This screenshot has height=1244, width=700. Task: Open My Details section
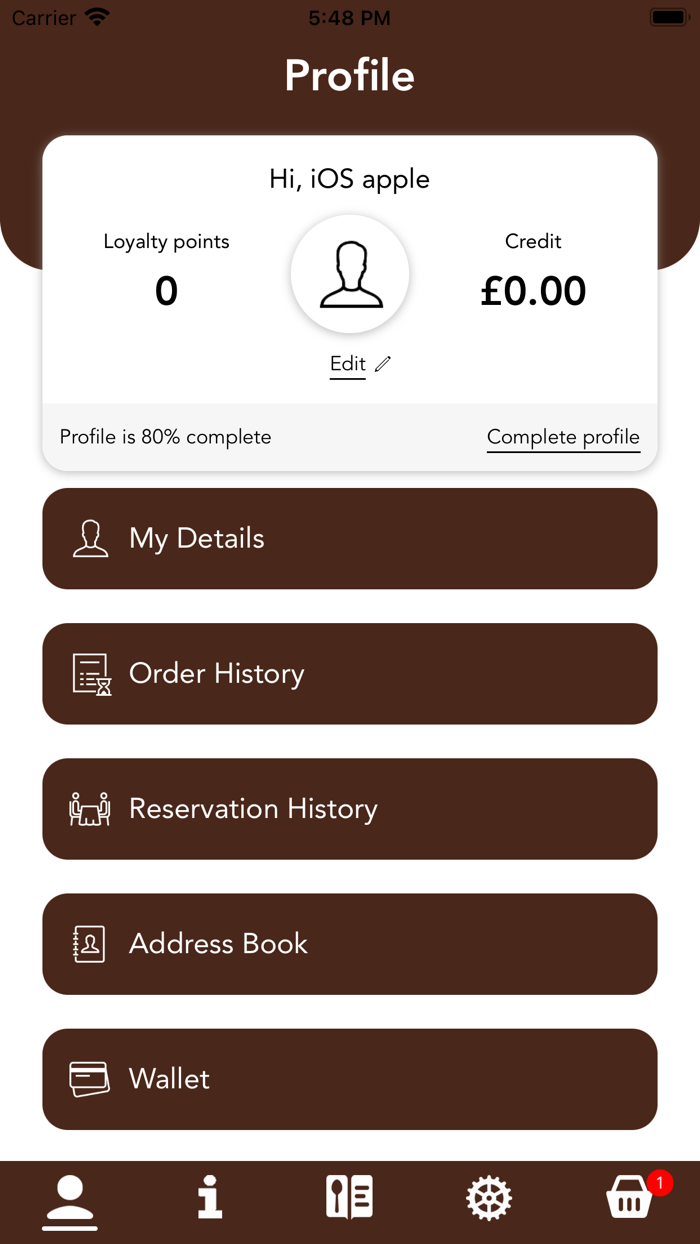click(350, 539)
